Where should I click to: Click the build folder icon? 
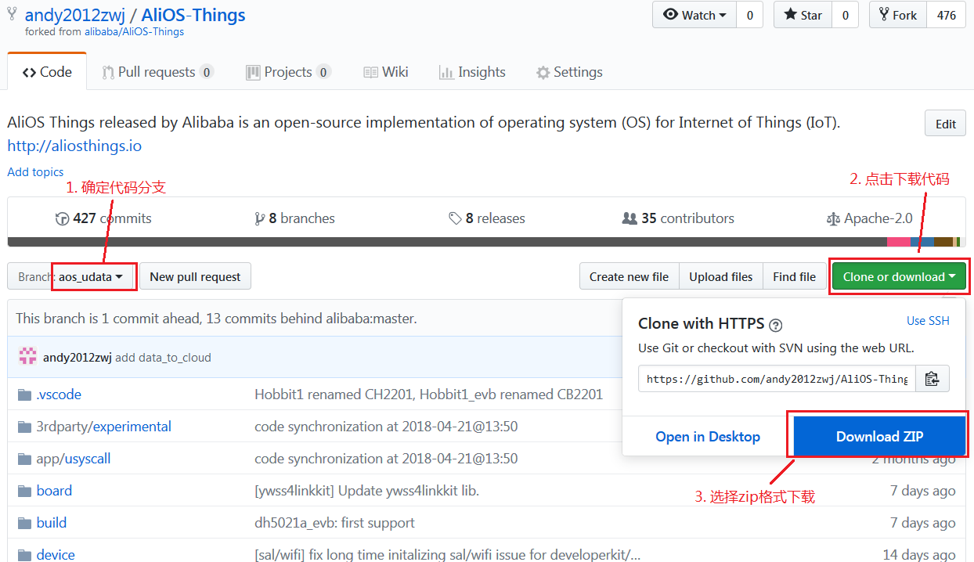coord(24,523)
